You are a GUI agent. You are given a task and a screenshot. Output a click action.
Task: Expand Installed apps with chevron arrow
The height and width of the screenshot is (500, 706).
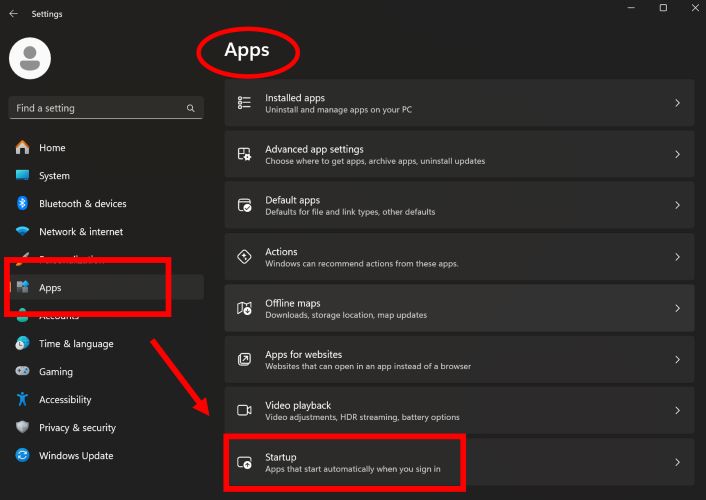[677, 103]
